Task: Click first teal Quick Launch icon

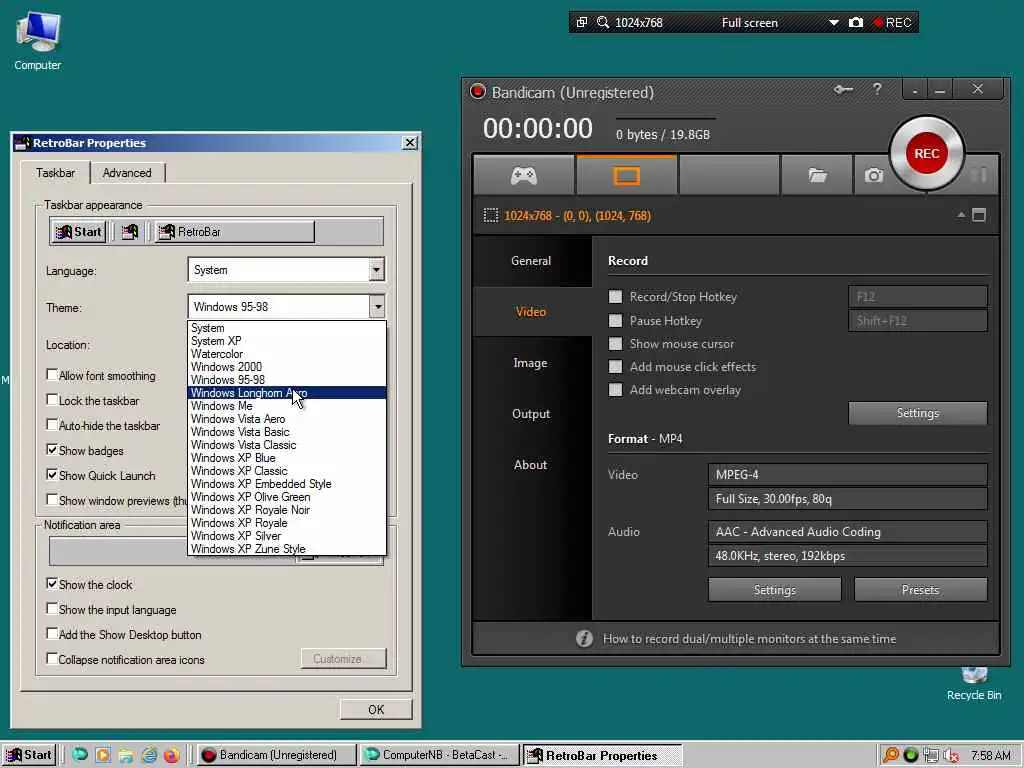Action: point(80,755)
